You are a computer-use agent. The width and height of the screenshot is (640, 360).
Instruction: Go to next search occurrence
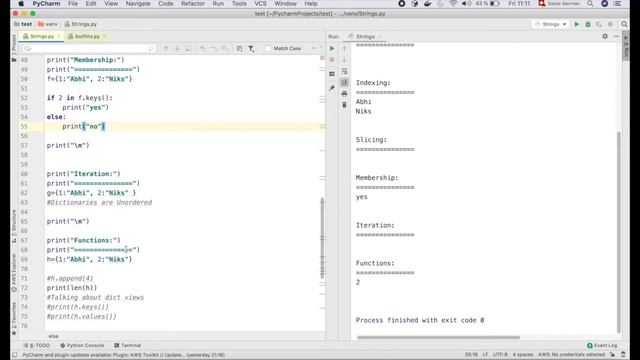point(177,49)
